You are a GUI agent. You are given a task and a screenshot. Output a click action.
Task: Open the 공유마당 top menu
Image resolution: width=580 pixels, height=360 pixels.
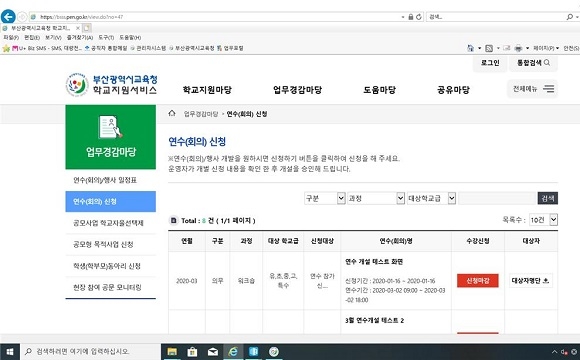pos(453,90)
